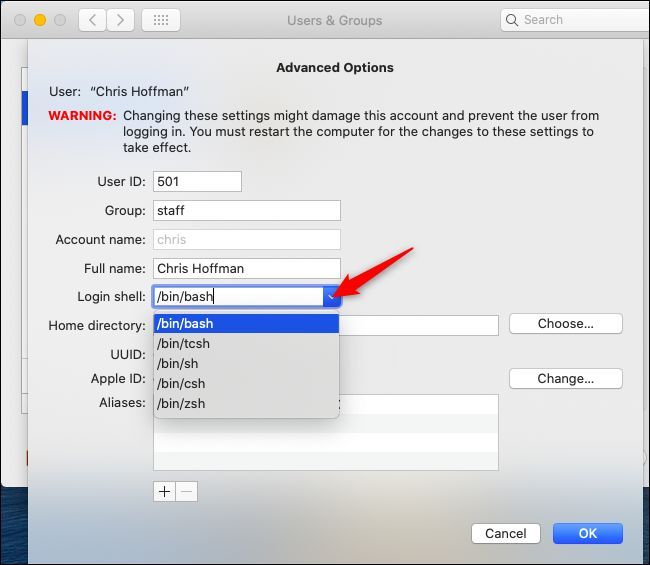Open the show-all preferences grid

click(161, 19)
